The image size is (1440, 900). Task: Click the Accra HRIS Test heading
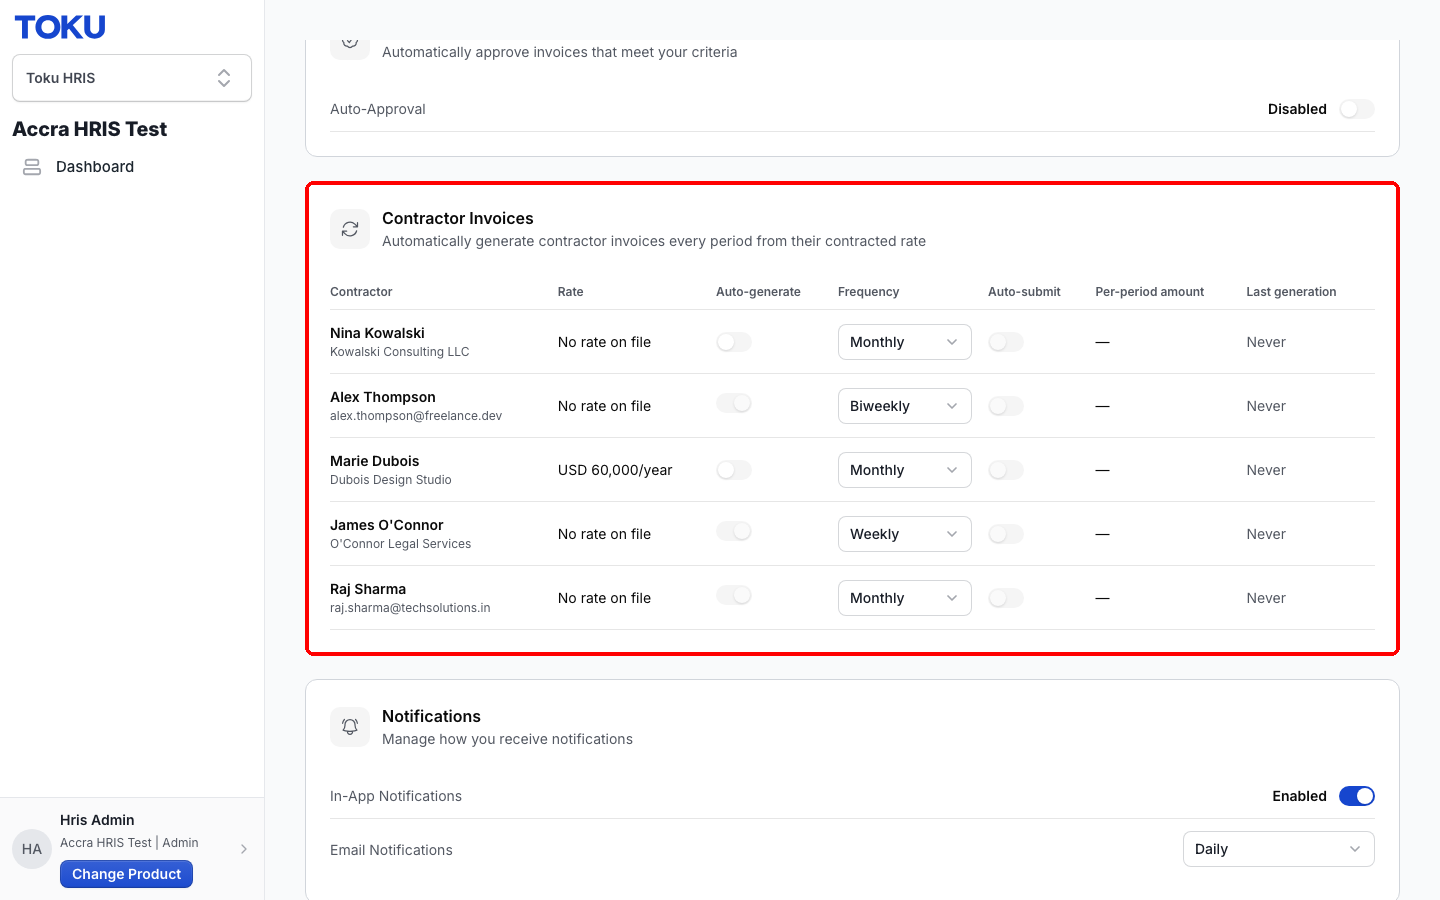coord(90,129)
